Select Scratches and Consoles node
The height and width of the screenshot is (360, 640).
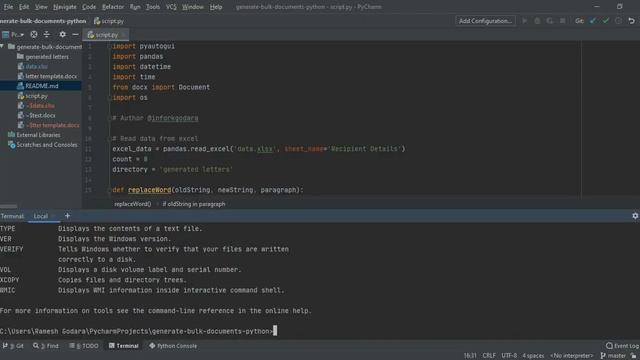47,145
